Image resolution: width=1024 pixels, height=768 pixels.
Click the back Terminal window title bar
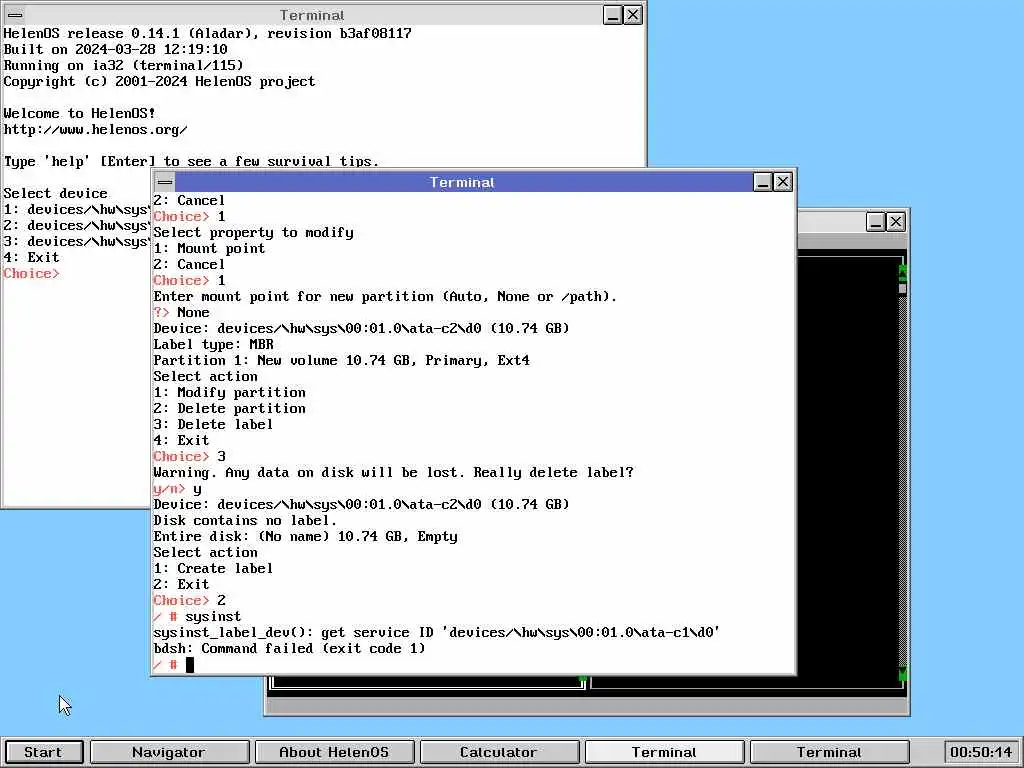[312, 15]
